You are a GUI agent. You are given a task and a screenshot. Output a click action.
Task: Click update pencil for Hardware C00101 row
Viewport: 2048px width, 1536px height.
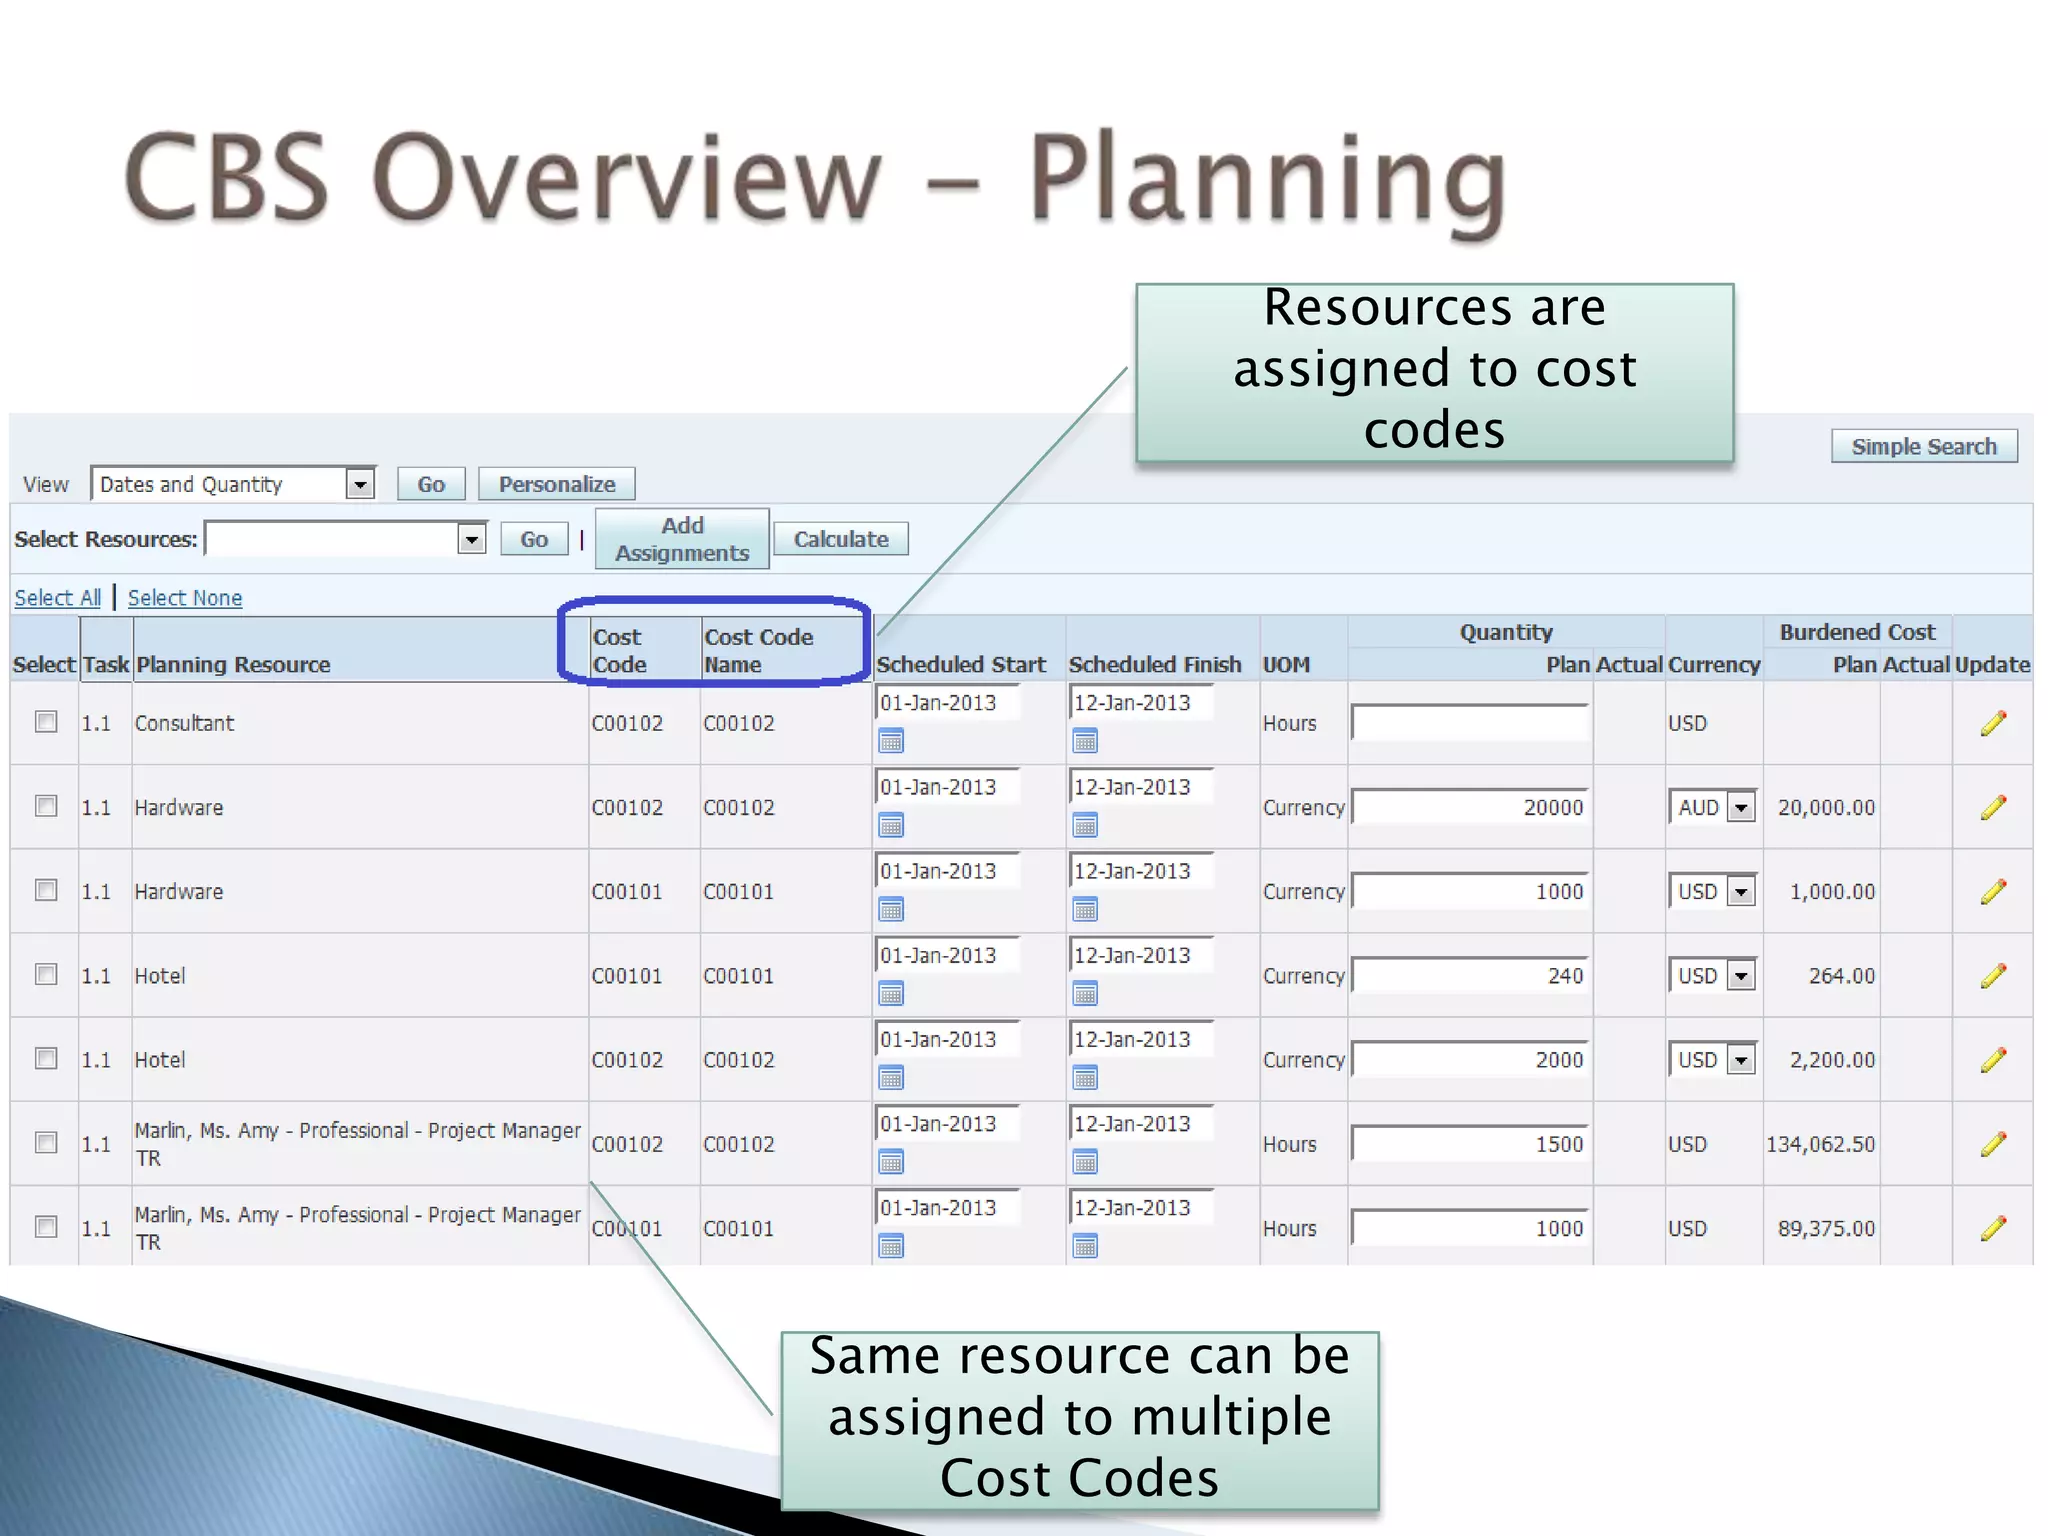click(1993, 891)
